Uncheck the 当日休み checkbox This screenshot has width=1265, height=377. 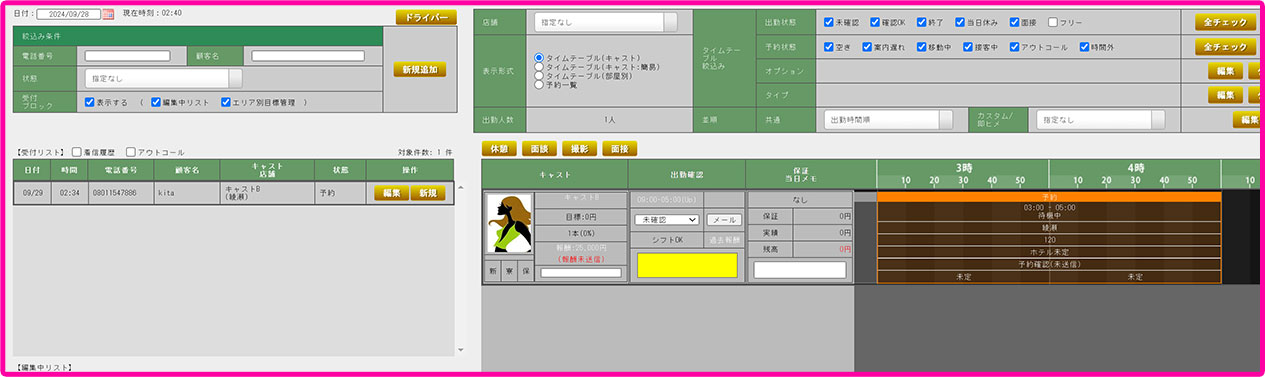point(961,22)
